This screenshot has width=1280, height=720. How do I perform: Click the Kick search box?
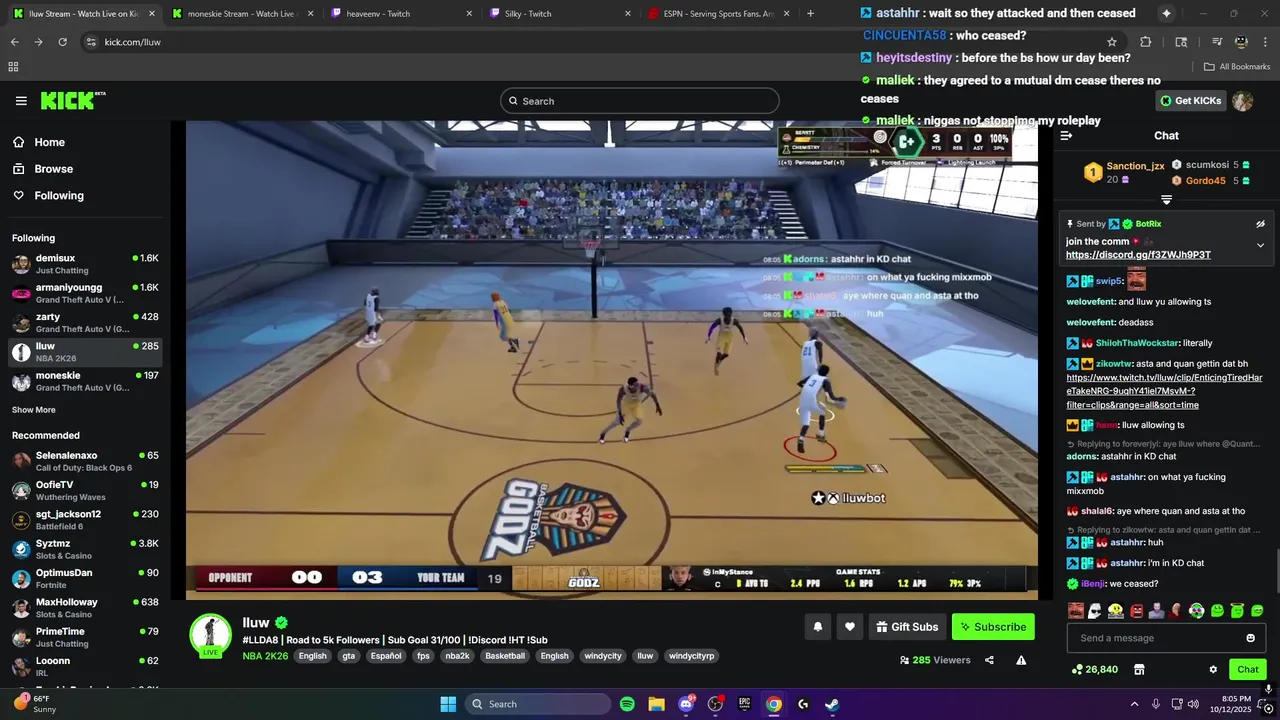[640, 101]
